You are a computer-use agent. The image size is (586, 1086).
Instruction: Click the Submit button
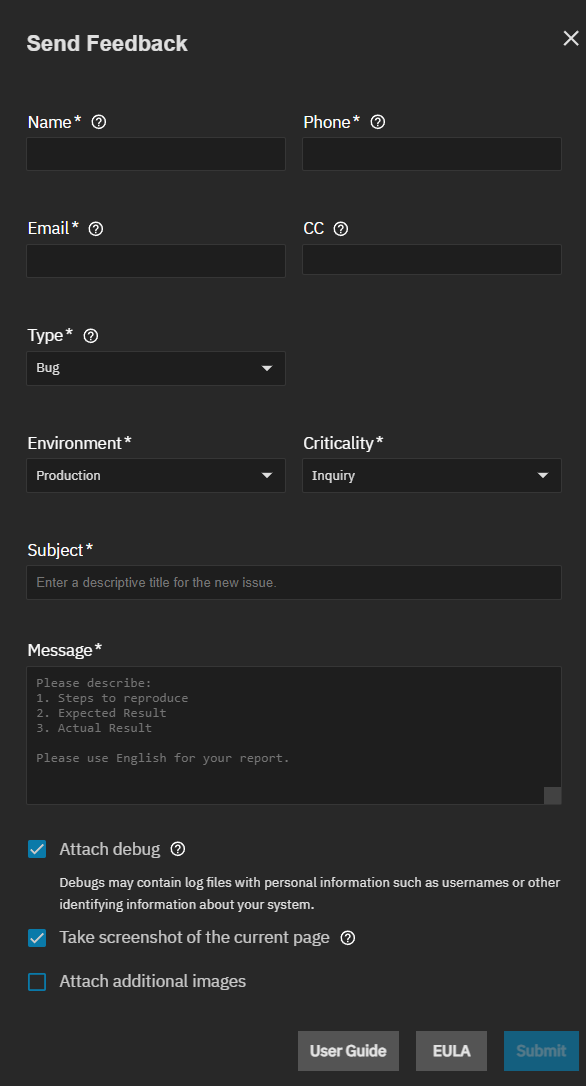point(541,1051)
